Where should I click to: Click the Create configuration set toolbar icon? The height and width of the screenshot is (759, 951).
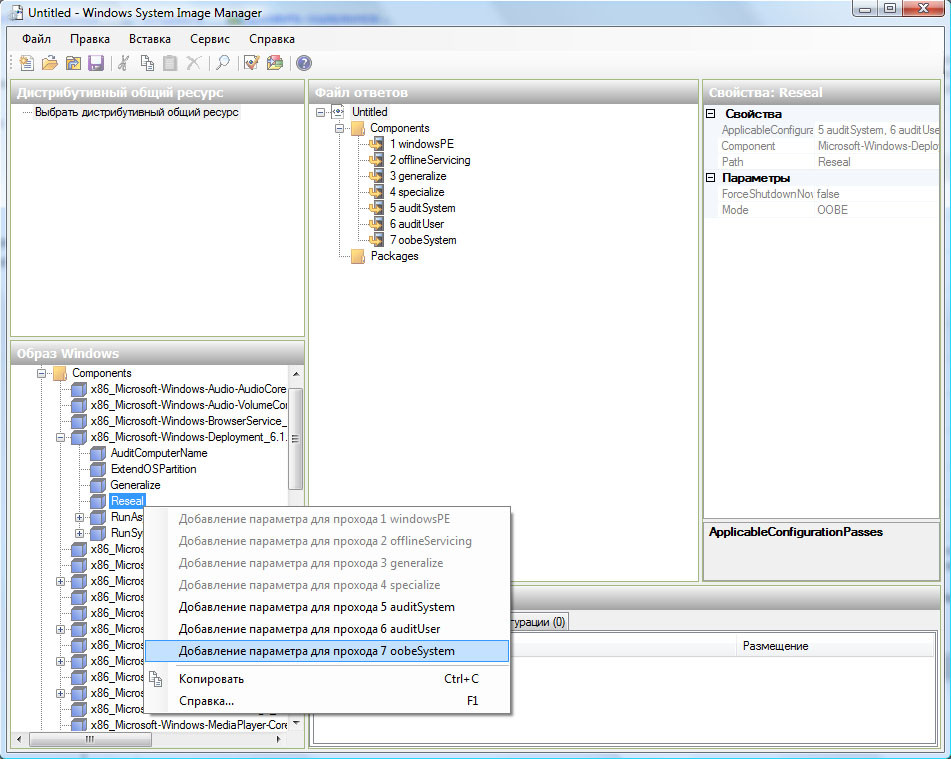click(274, 63)
